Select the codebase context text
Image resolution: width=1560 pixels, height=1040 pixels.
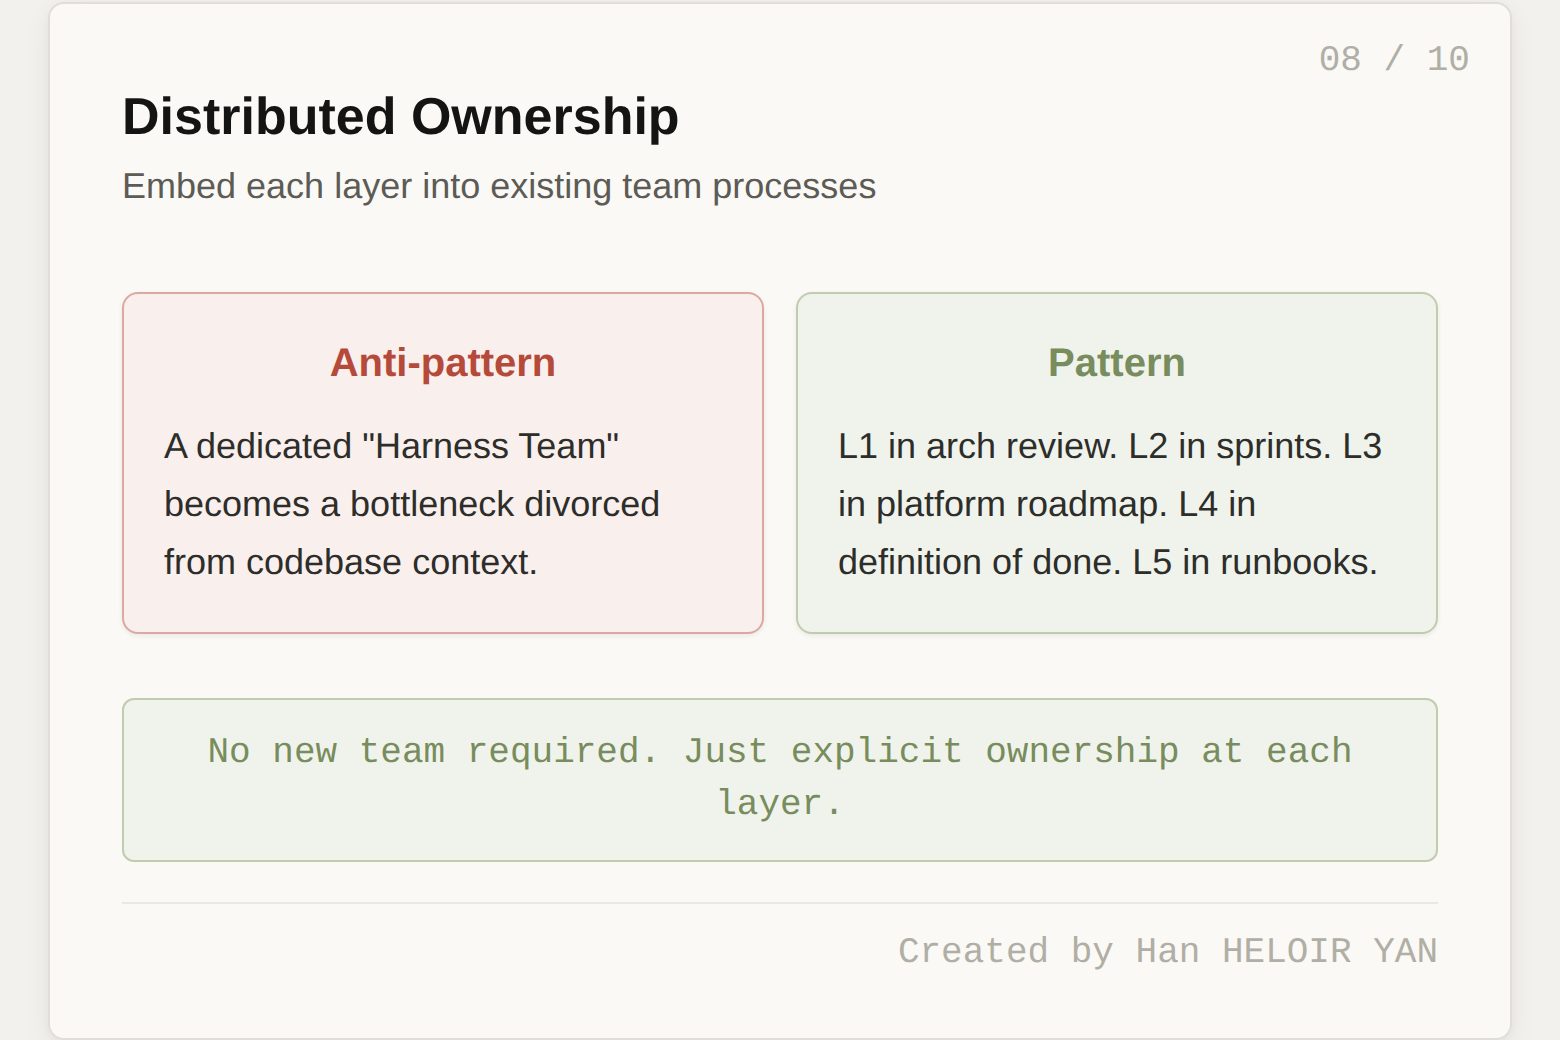click(x=351, y=562)
